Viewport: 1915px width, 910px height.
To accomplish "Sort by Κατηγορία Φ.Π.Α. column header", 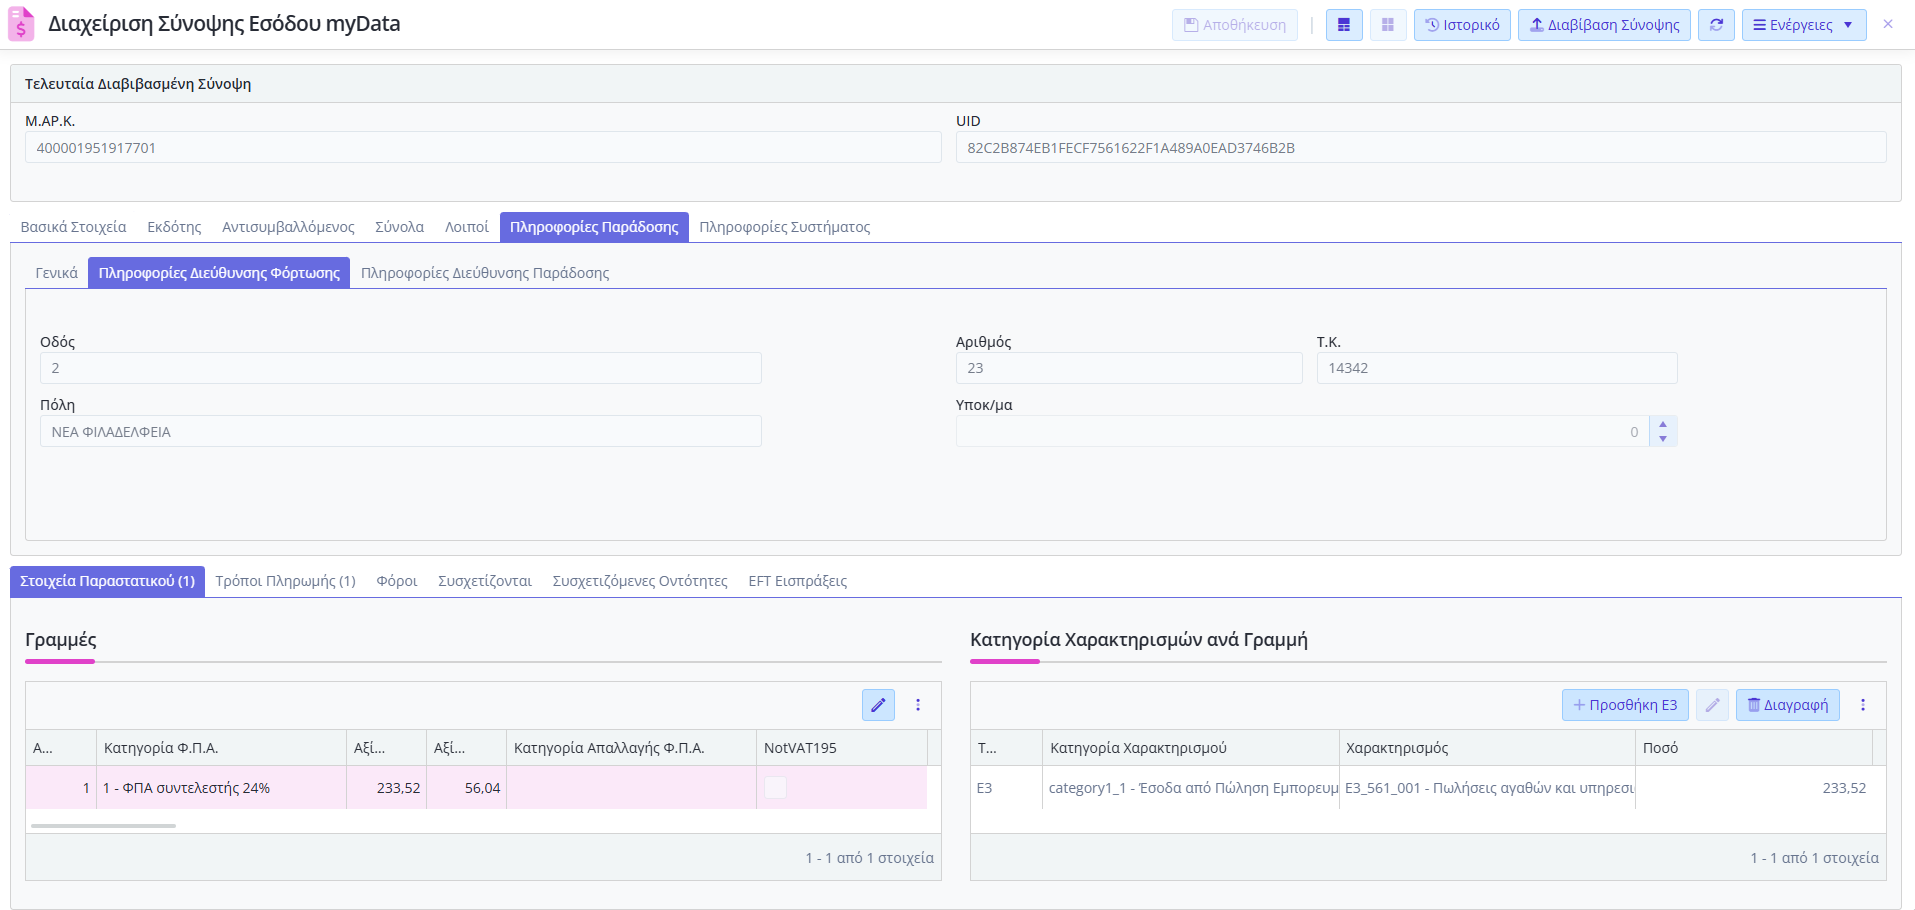I will pyautogui.click(x=221, y=748).
